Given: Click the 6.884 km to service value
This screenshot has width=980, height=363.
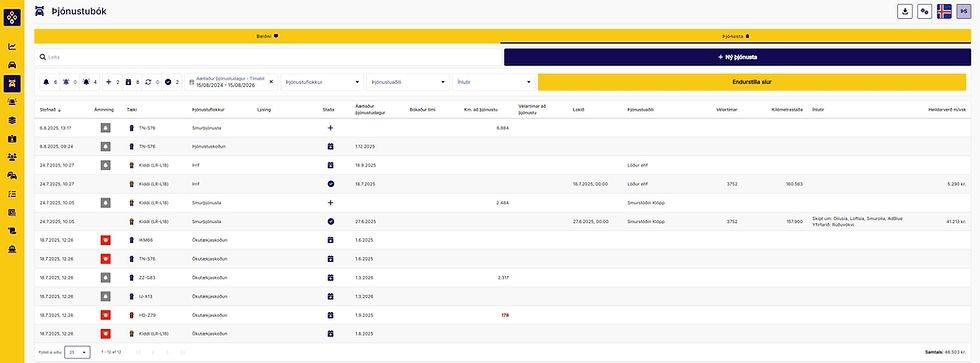Looking at the screenshot, I should point(502,127).
